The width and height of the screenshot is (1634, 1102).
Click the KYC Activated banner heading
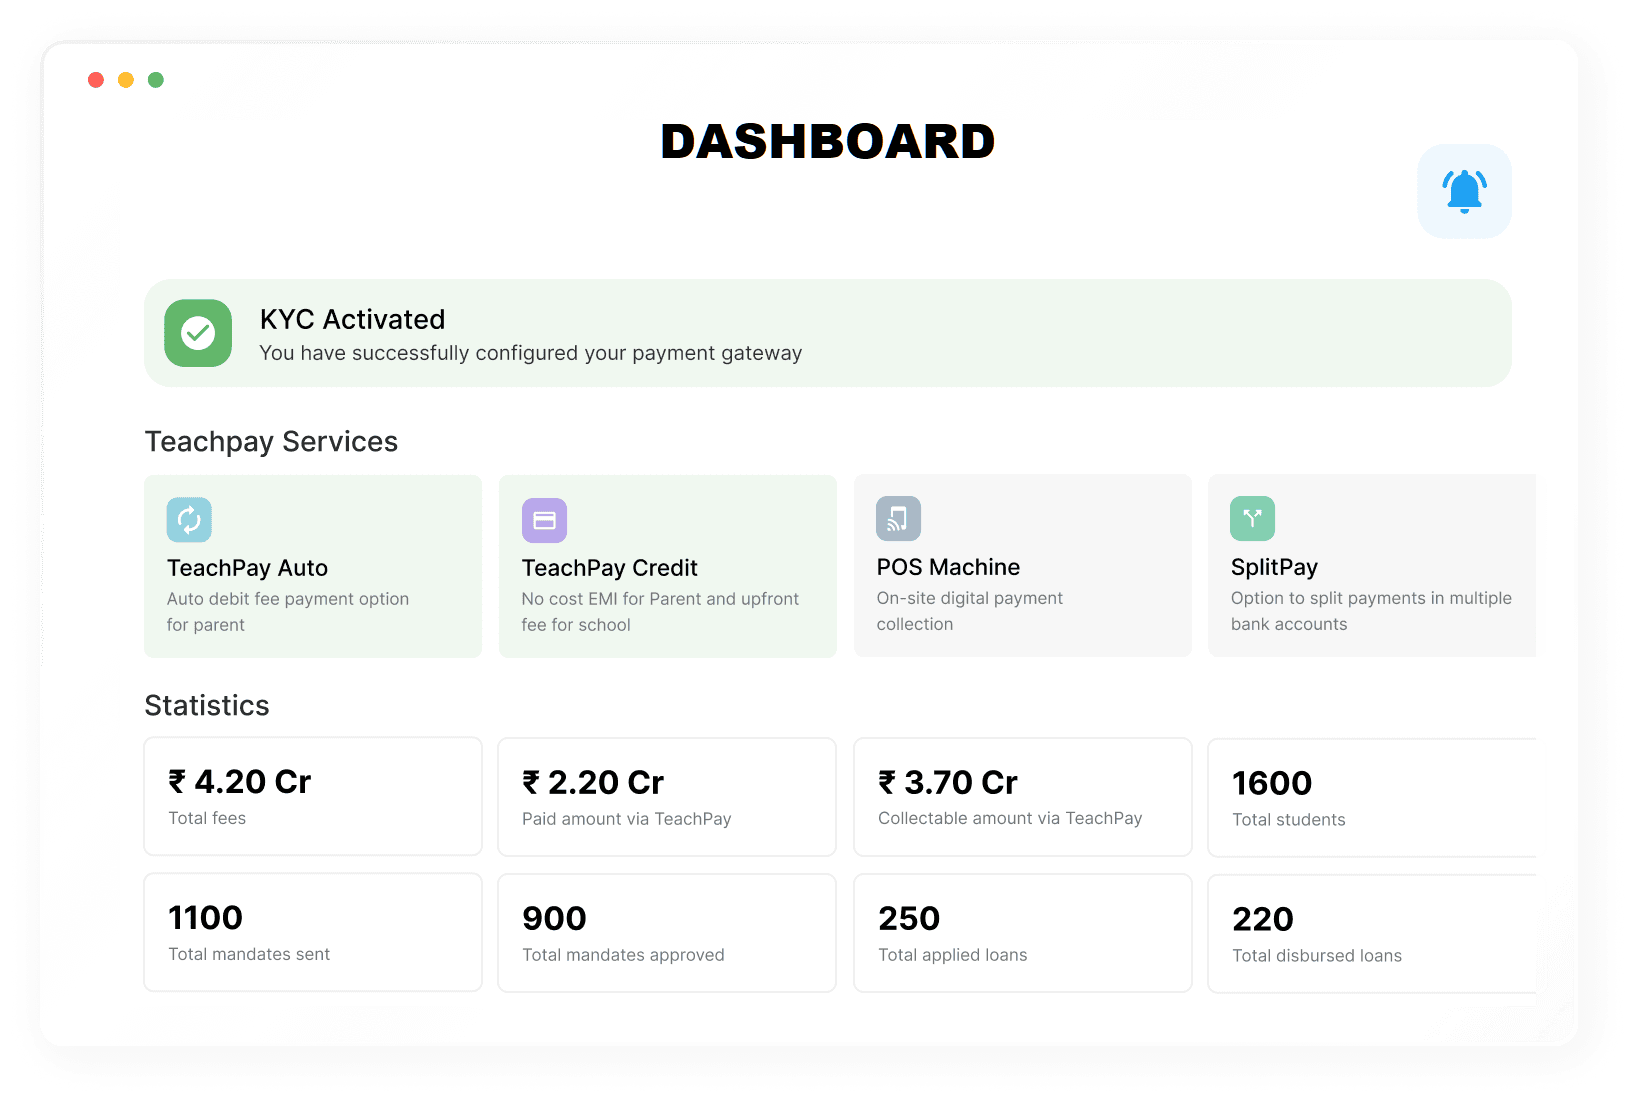pyautogui.click(x=352, y=319)
